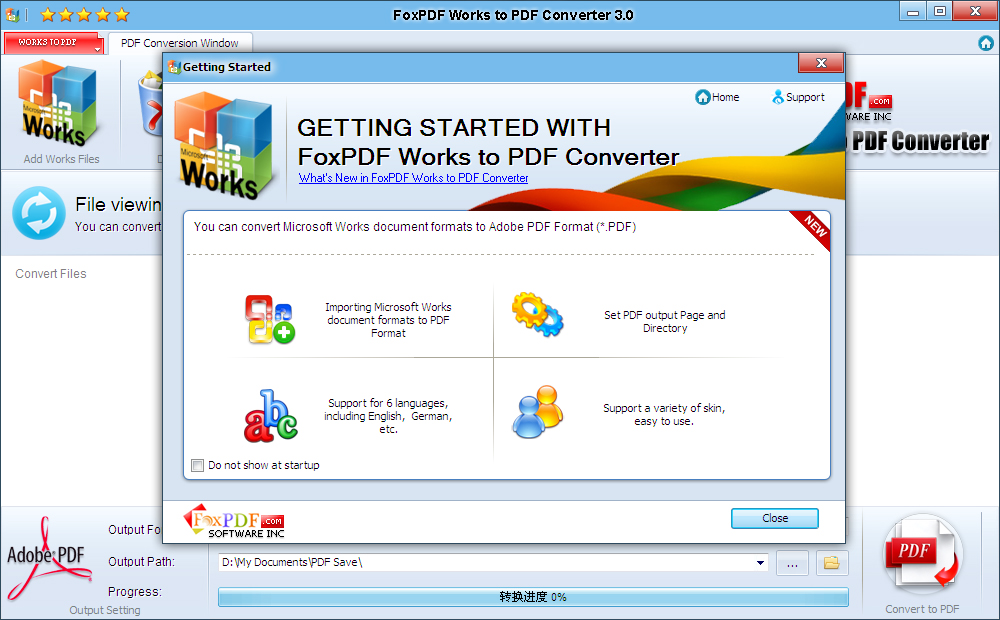1000x620 pixels.
Task: Click the Close button in Getting Started
Action: [x=774, y=518]
